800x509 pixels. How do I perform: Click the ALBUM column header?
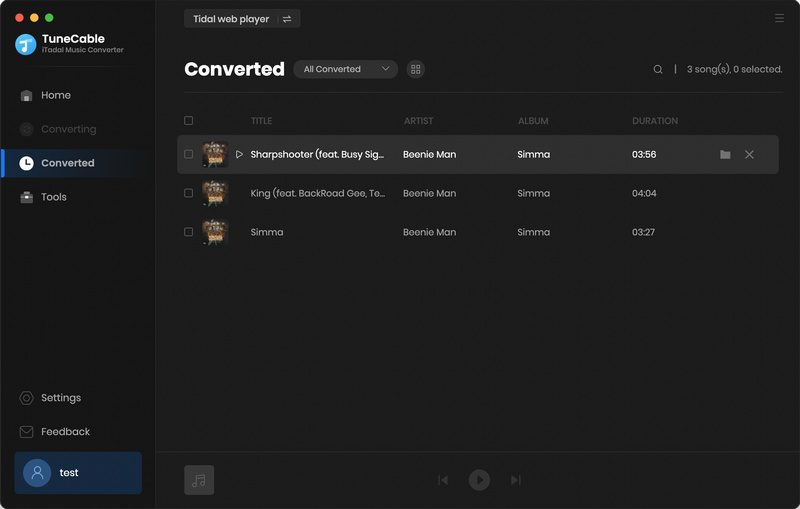[533, 121]
